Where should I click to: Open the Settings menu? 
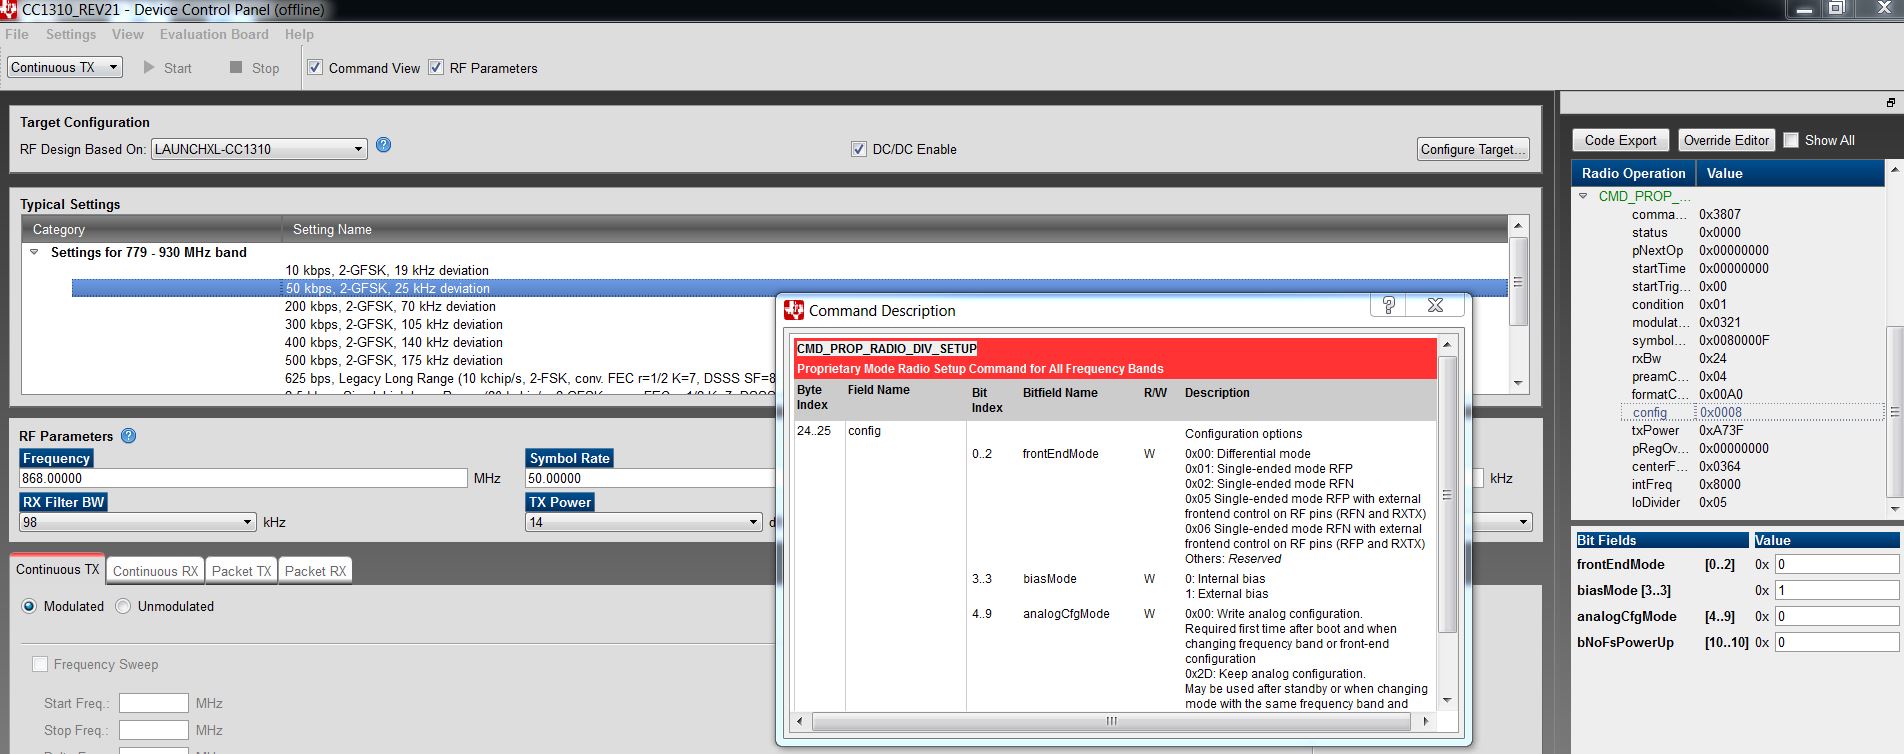click(71, 34)
